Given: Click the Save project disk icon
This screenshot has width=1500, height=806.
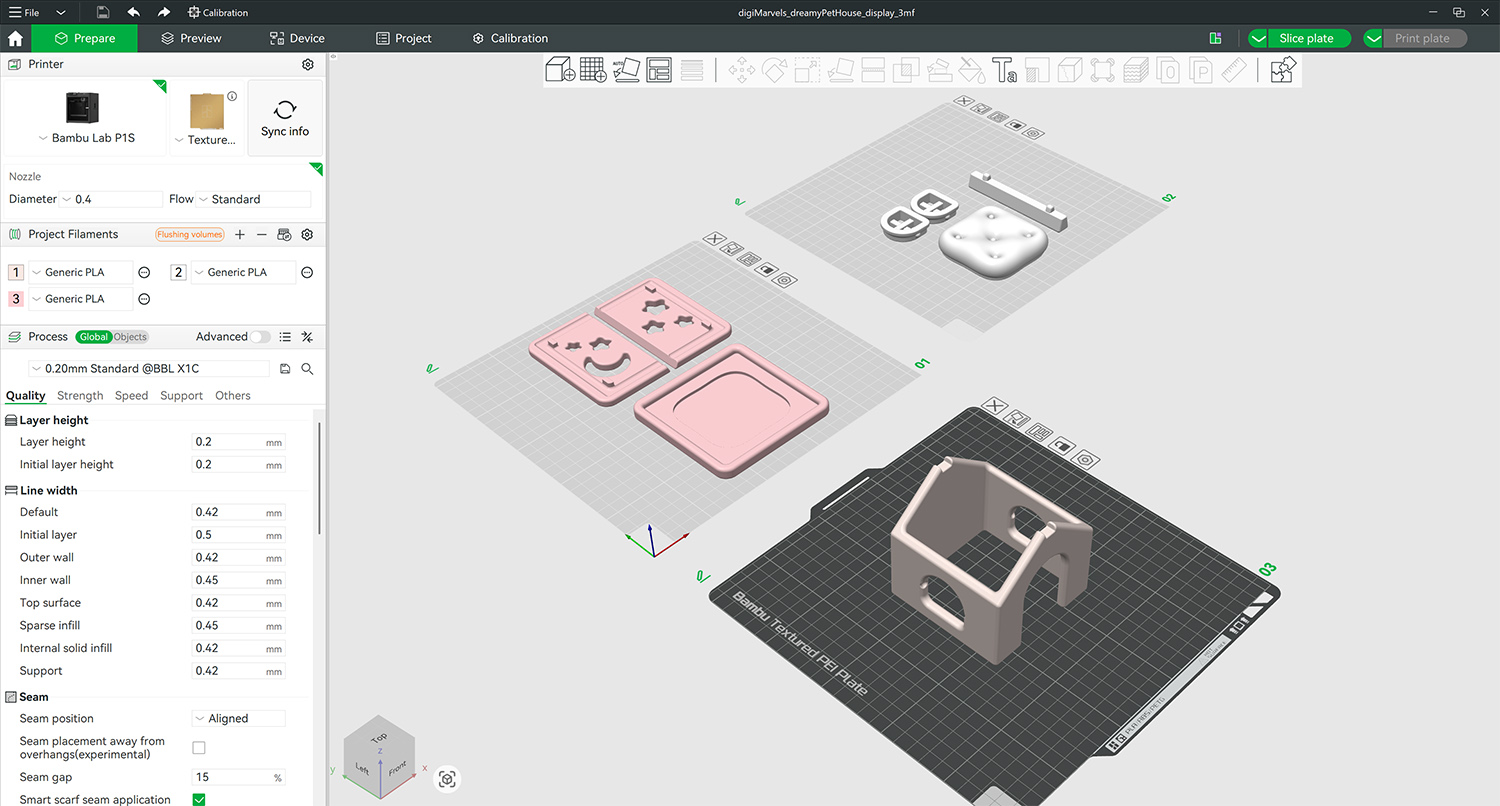Looking at the screenshot, I should pos(103,12).
